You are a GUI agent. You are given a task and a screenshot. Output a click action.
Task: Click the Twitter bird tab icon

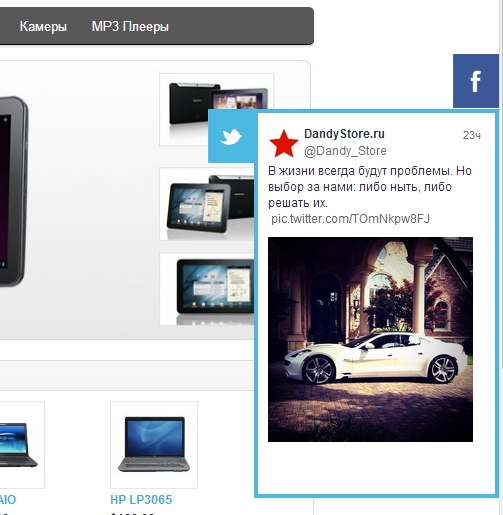pos(231,137)
